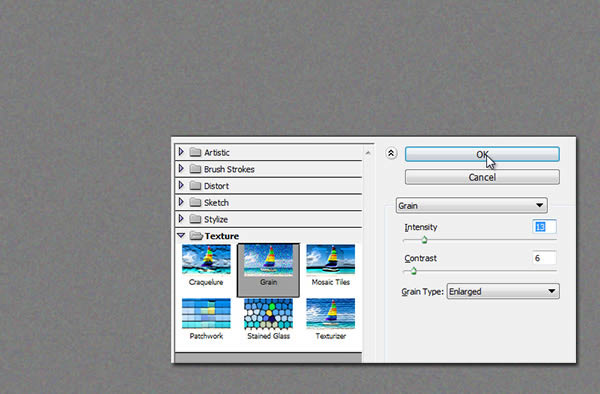
Task: Open the Grain Type dropdown
Action: coord(503,291)
